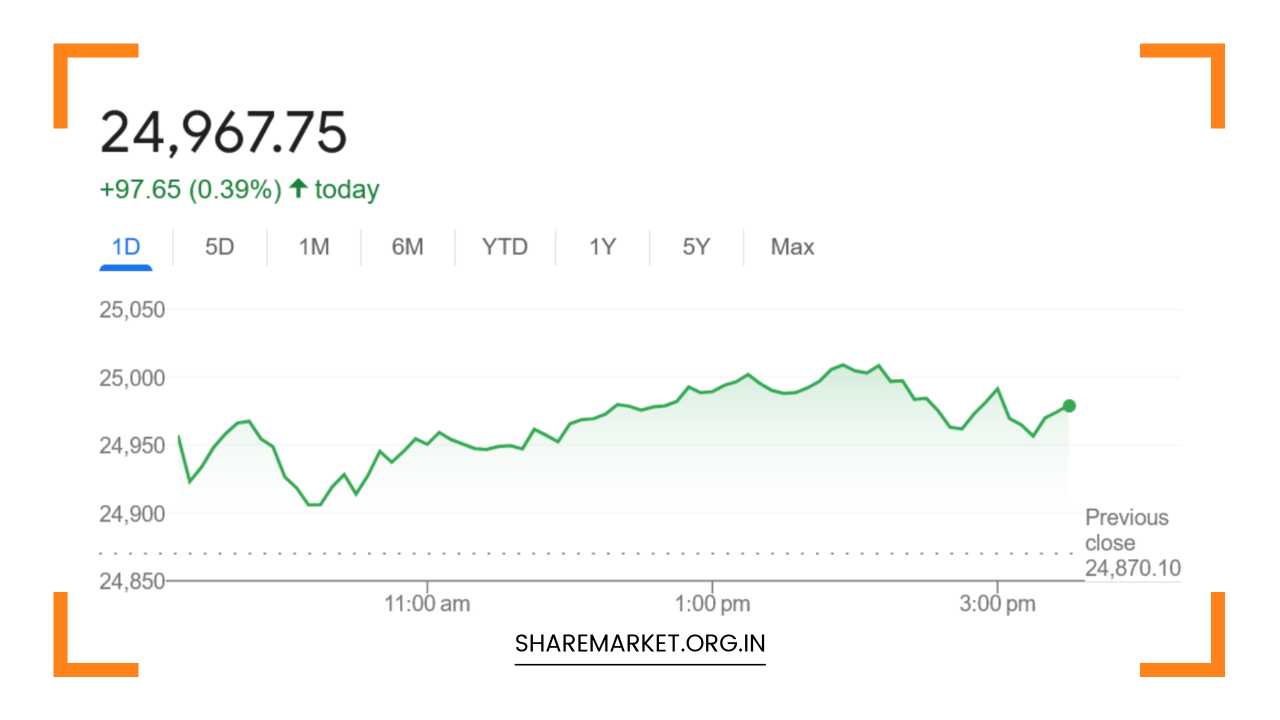Switch to YTD view

click(x=505, y=247)
